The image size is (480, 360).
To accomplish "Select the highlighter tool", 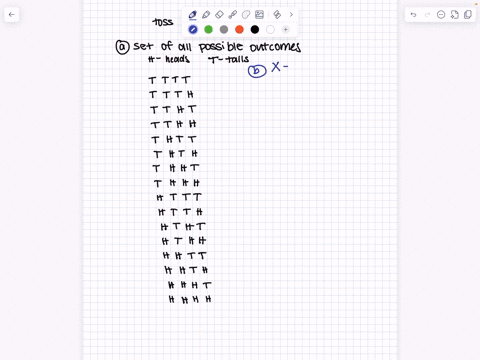I will tap(206, 15).
